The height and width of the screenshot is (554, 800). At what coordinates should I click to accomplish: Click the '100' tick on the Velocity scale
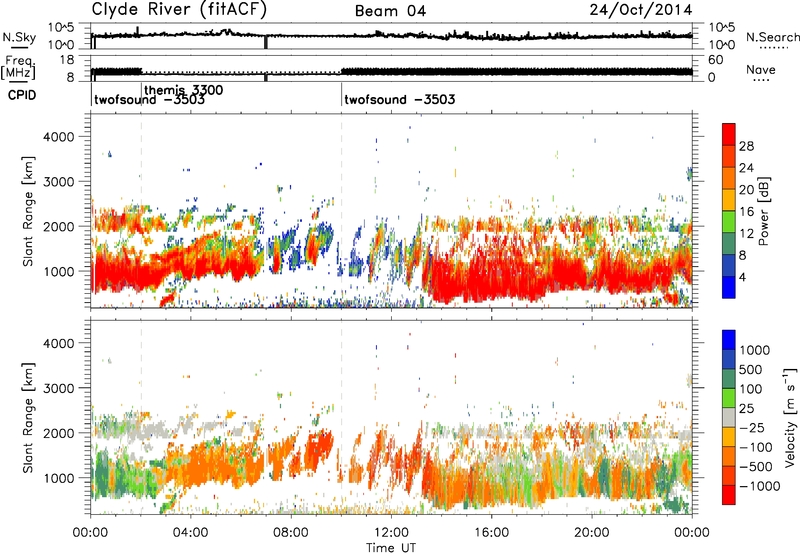pos(751,389)
